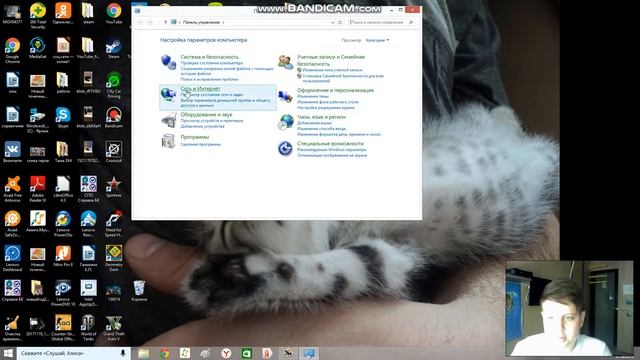Click 'Оформление и персонализация' heading link
This screenshot has height=360, width=640.
click(335, 90)
